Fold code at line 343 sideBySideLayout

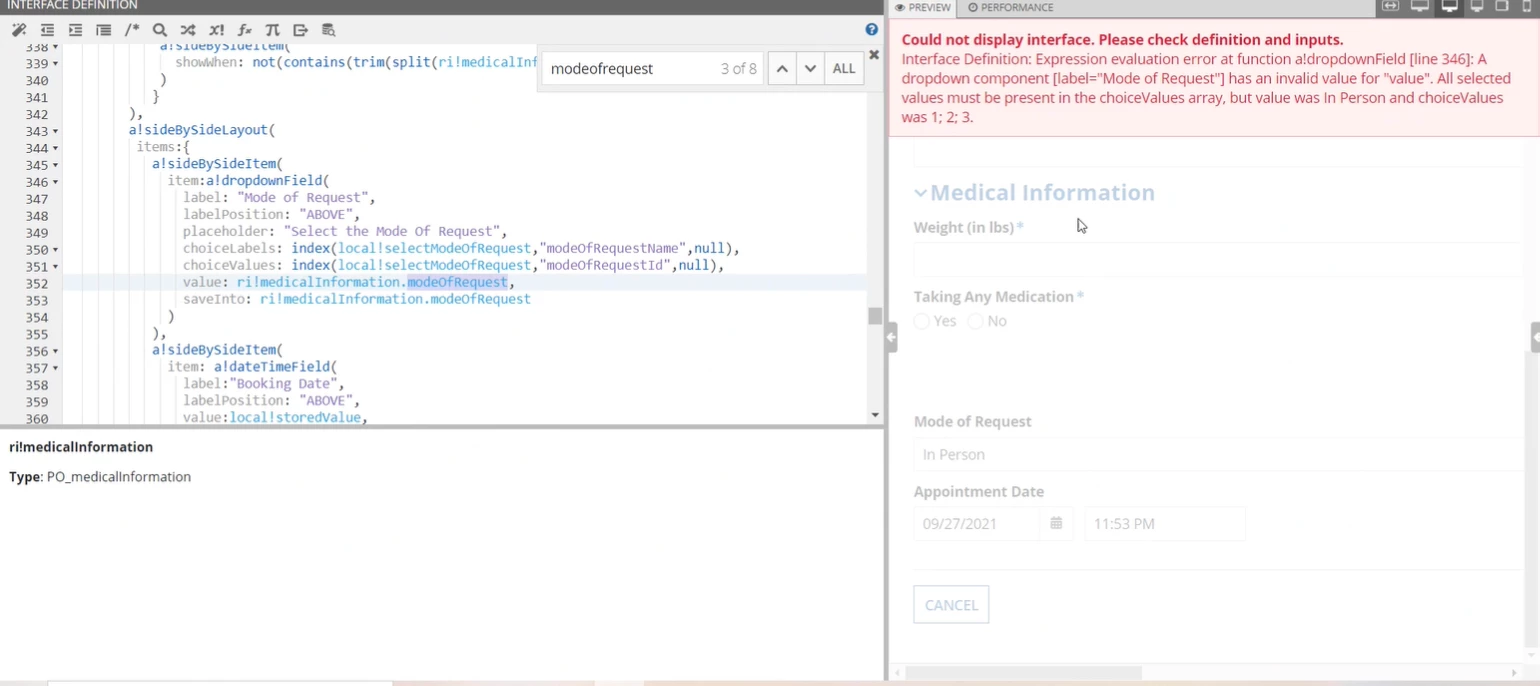(55, 131)
